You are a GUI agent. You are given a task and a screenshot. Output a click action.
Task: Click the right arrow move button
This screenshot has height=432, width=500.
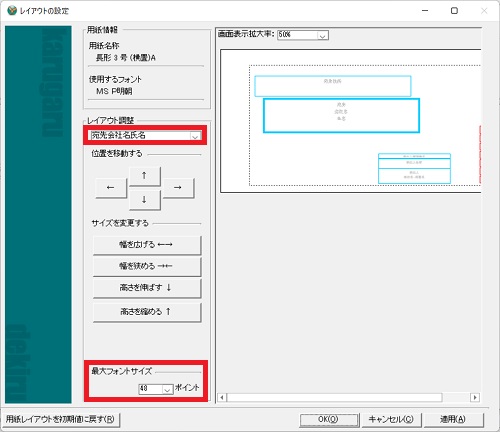click(178, 188)
